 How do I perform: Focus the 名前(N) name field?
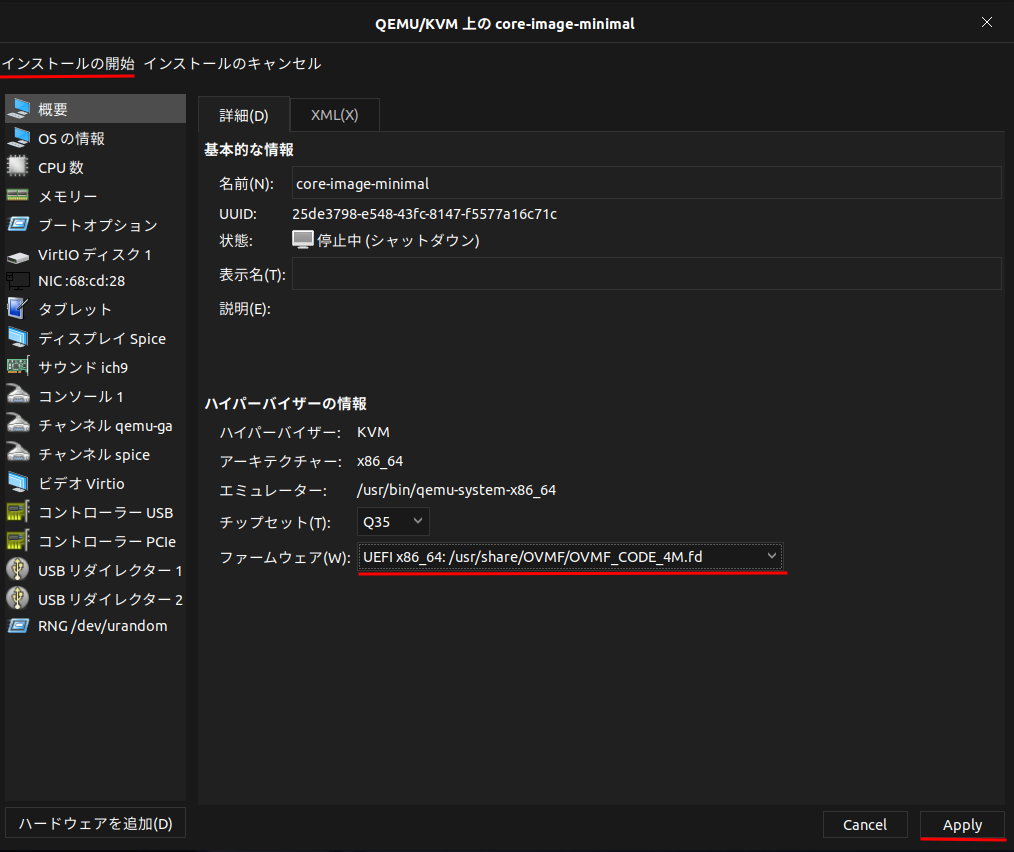647,183
